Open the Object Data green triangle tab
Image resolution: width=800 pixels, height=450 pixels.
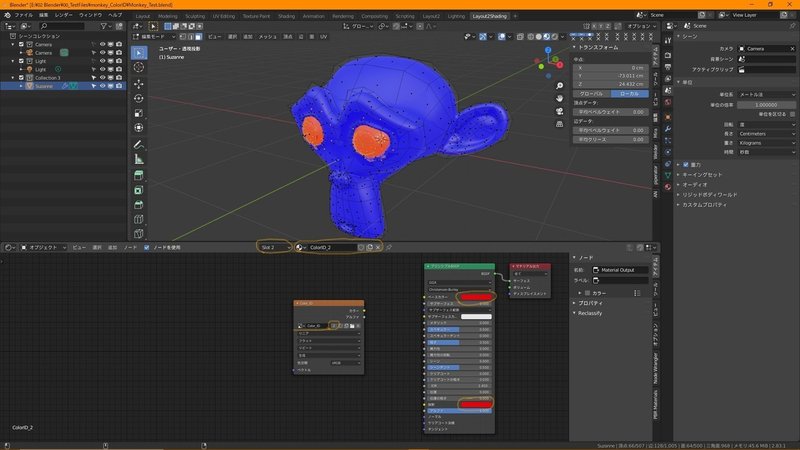click(x=668, y=175)
